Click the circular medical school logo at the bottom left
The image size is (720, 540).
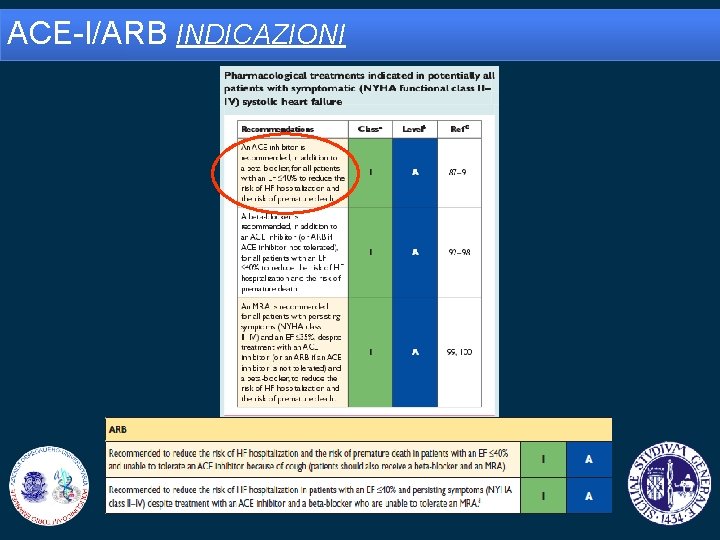[x=49, y=486]
